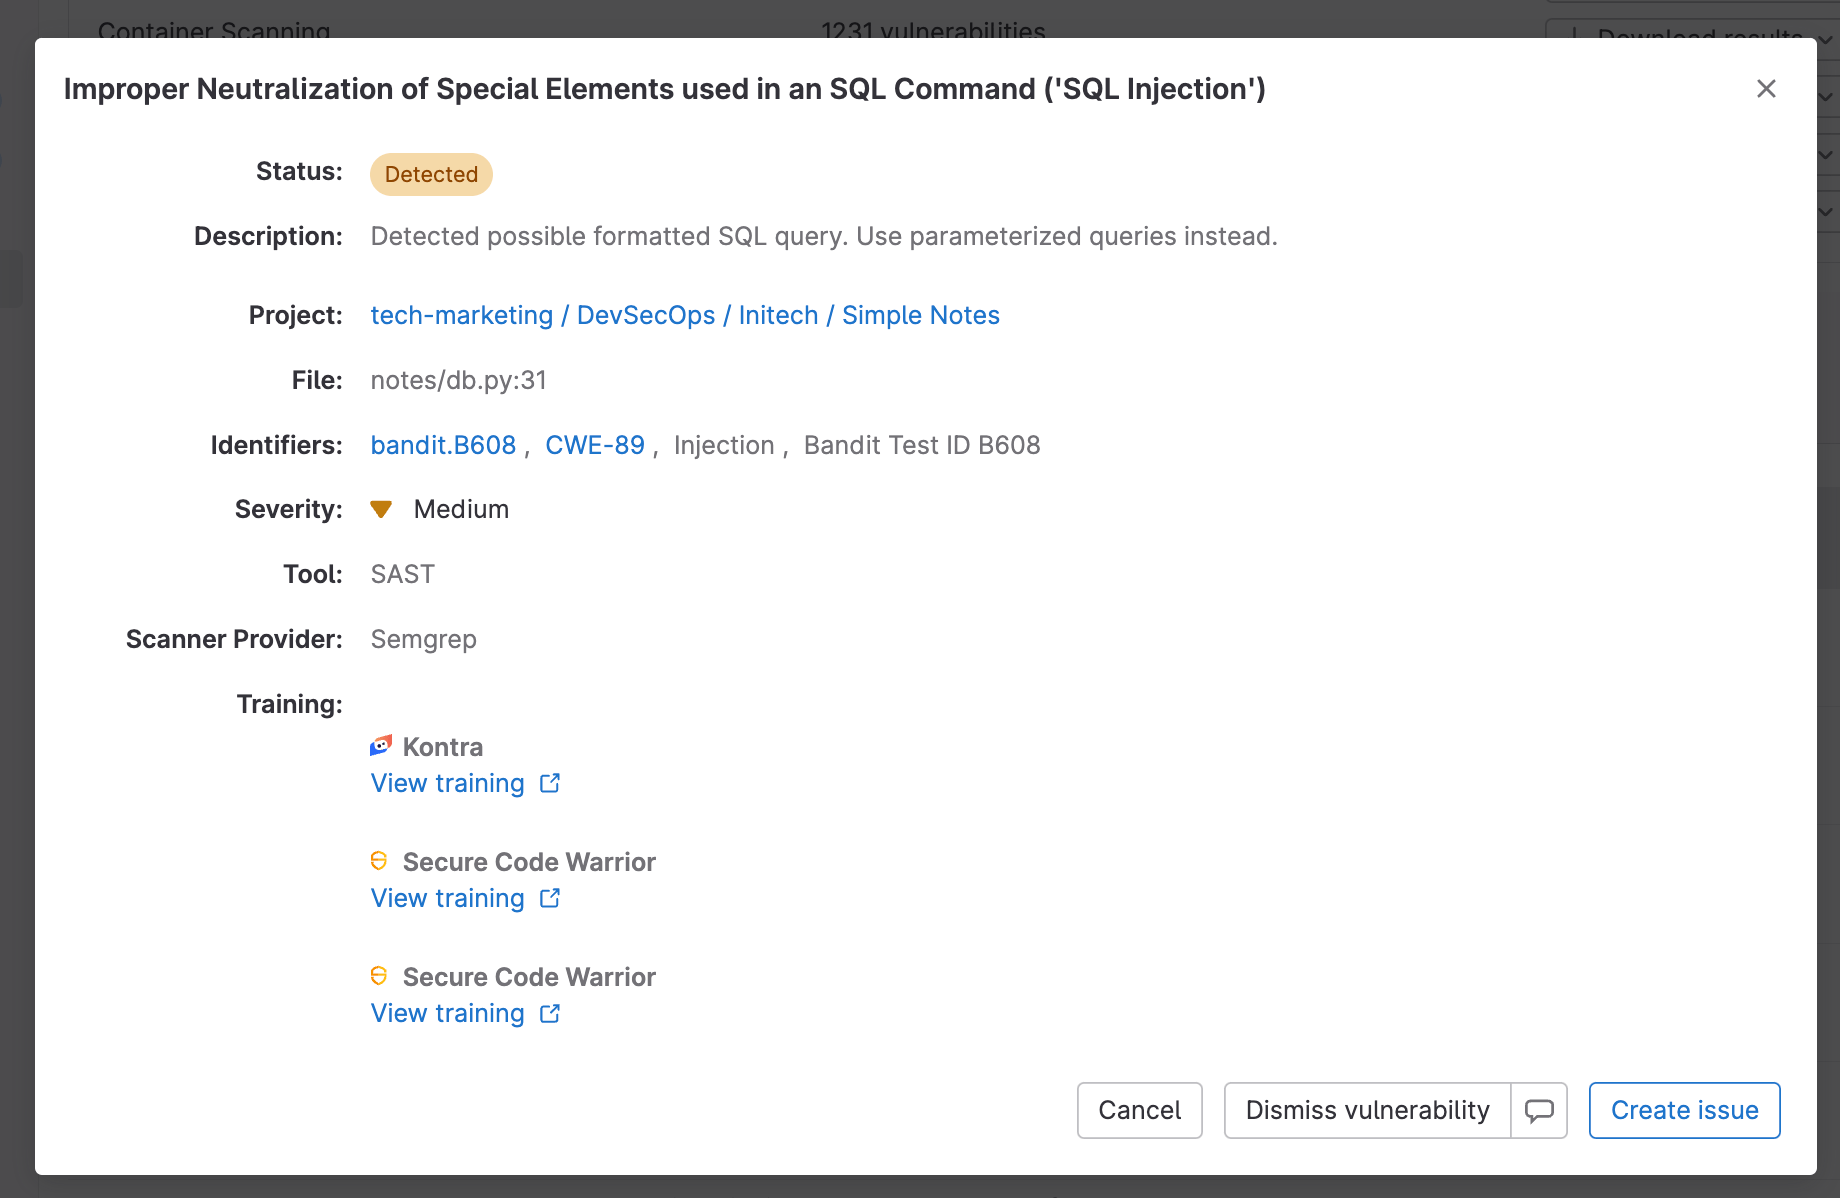Click the Detected status badge
Image resolution: width=1840 pixels, height=1198 pixels.
pyautogui.click(x=430, y=174)
